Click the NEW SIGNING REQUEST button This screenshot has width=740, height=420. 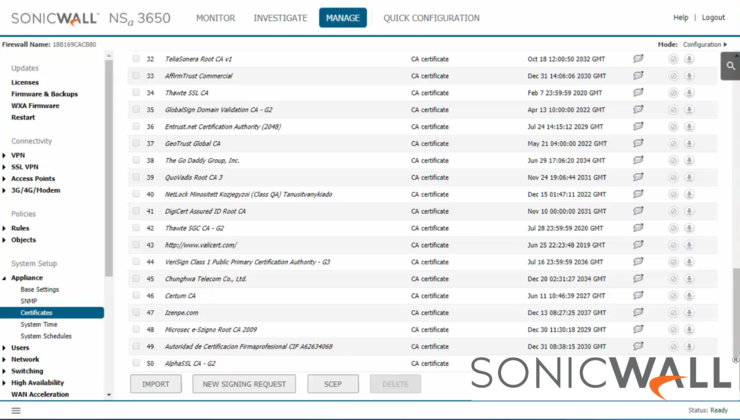click(244, 384)
